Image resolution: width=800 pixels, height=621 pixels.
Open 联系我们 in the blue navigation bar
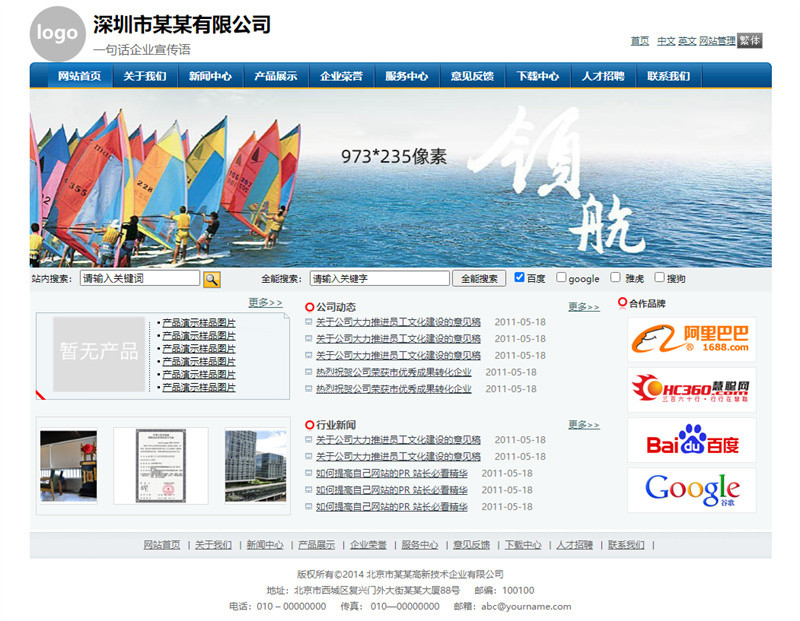point(668,76)
